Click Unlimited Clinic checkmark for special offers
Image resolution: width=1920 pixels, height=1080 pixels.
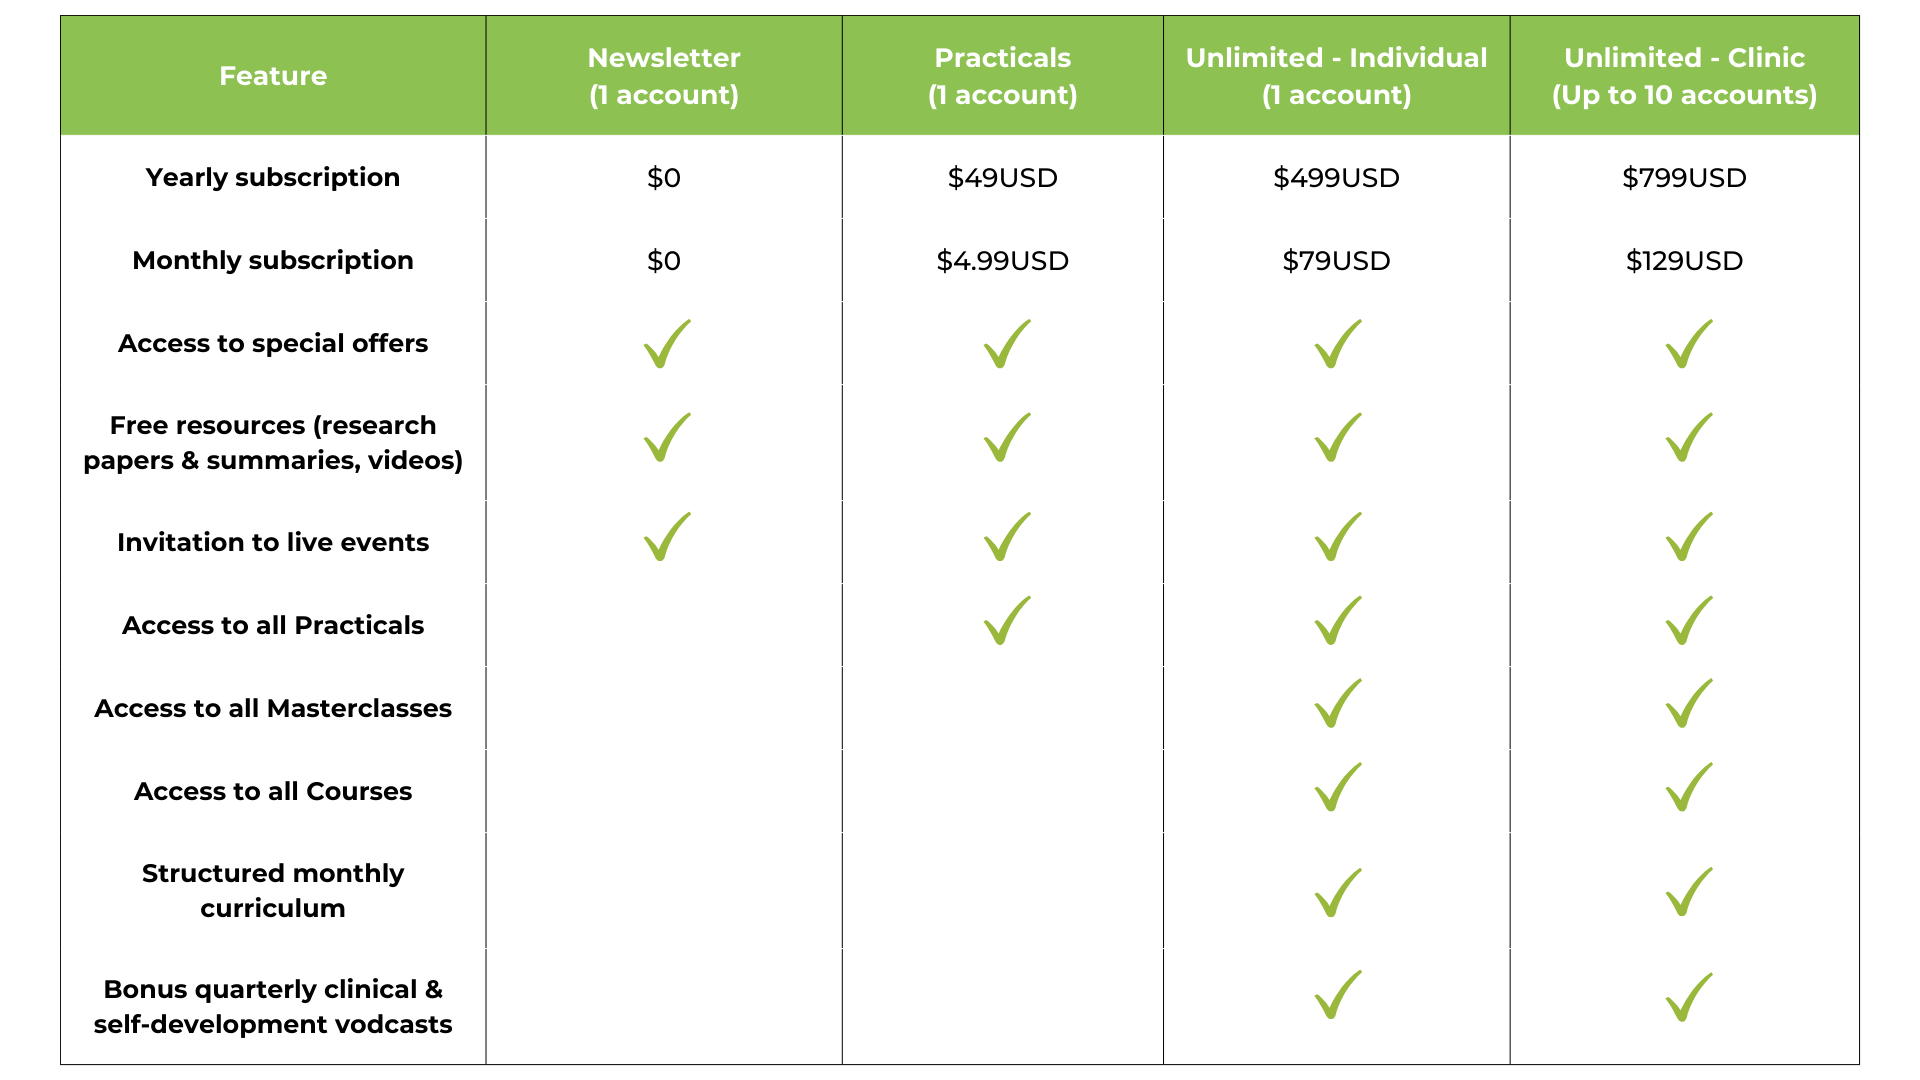click(x=1689, y=344)
